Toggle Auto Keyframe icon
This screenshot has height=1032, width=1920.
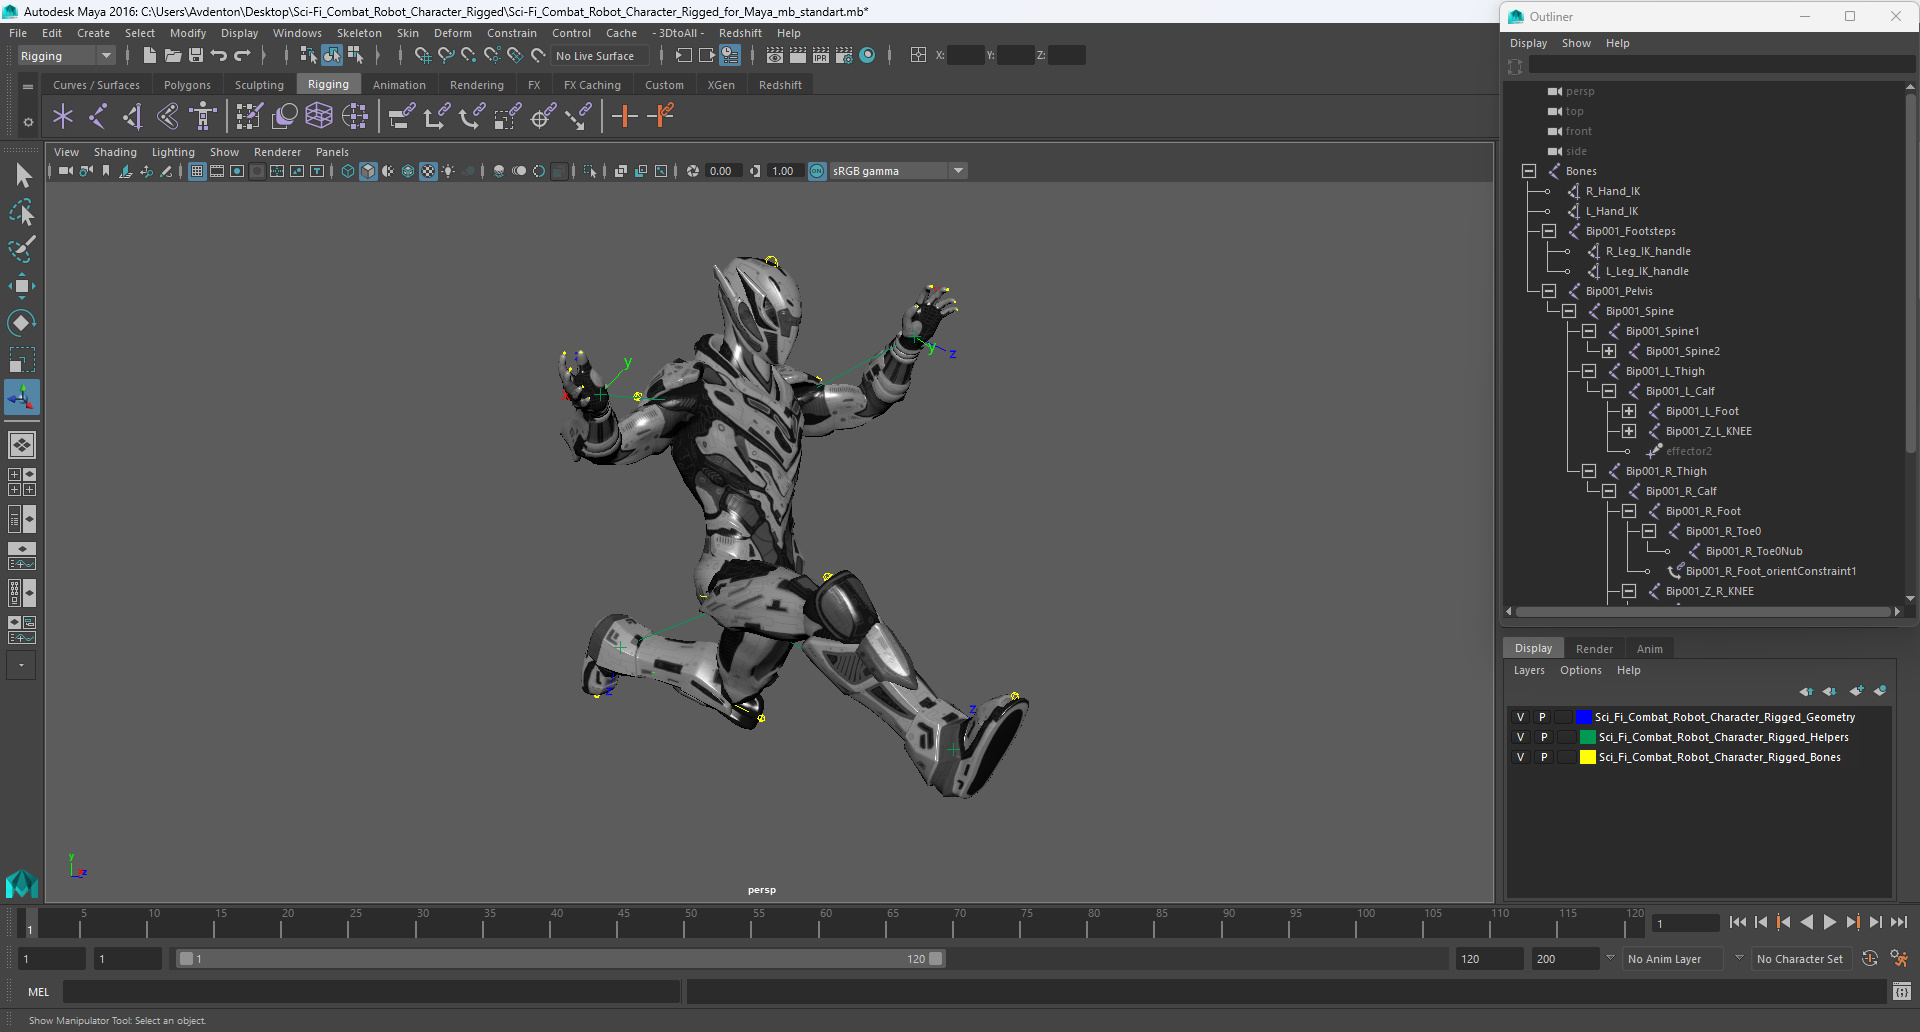pos(1869,958)
